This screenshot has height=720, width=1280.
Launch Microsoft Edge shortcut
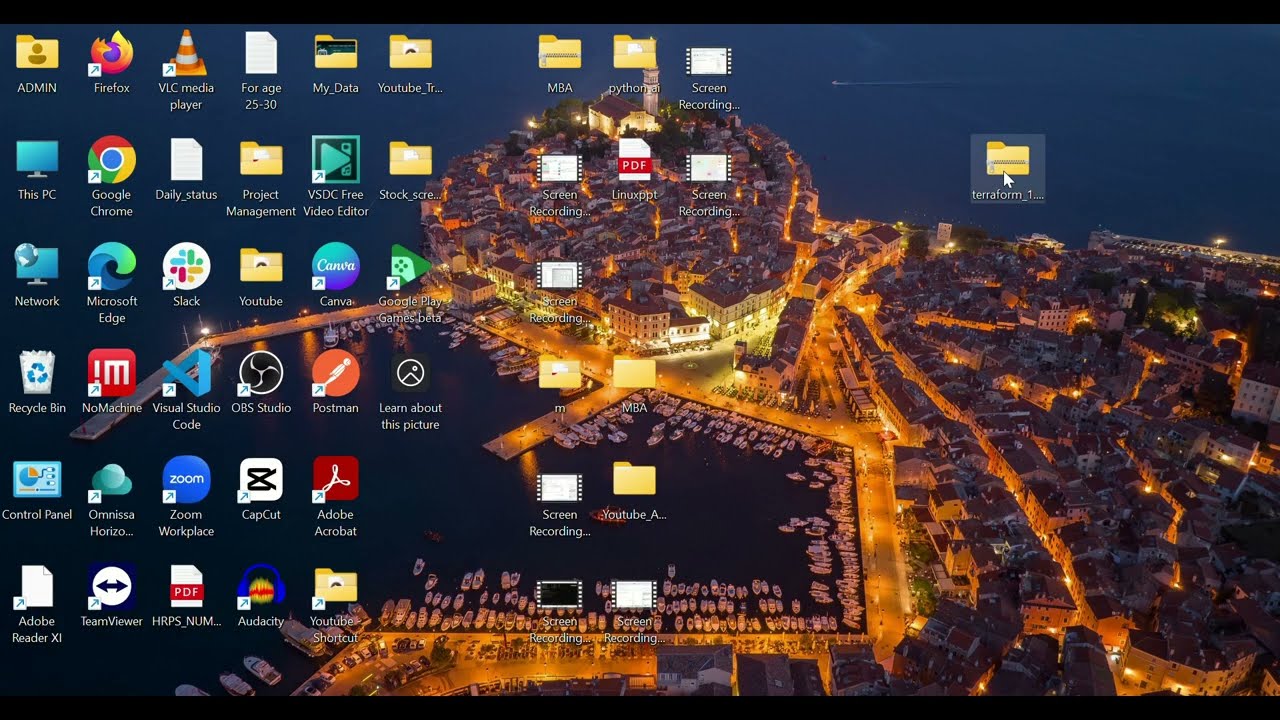111,284
